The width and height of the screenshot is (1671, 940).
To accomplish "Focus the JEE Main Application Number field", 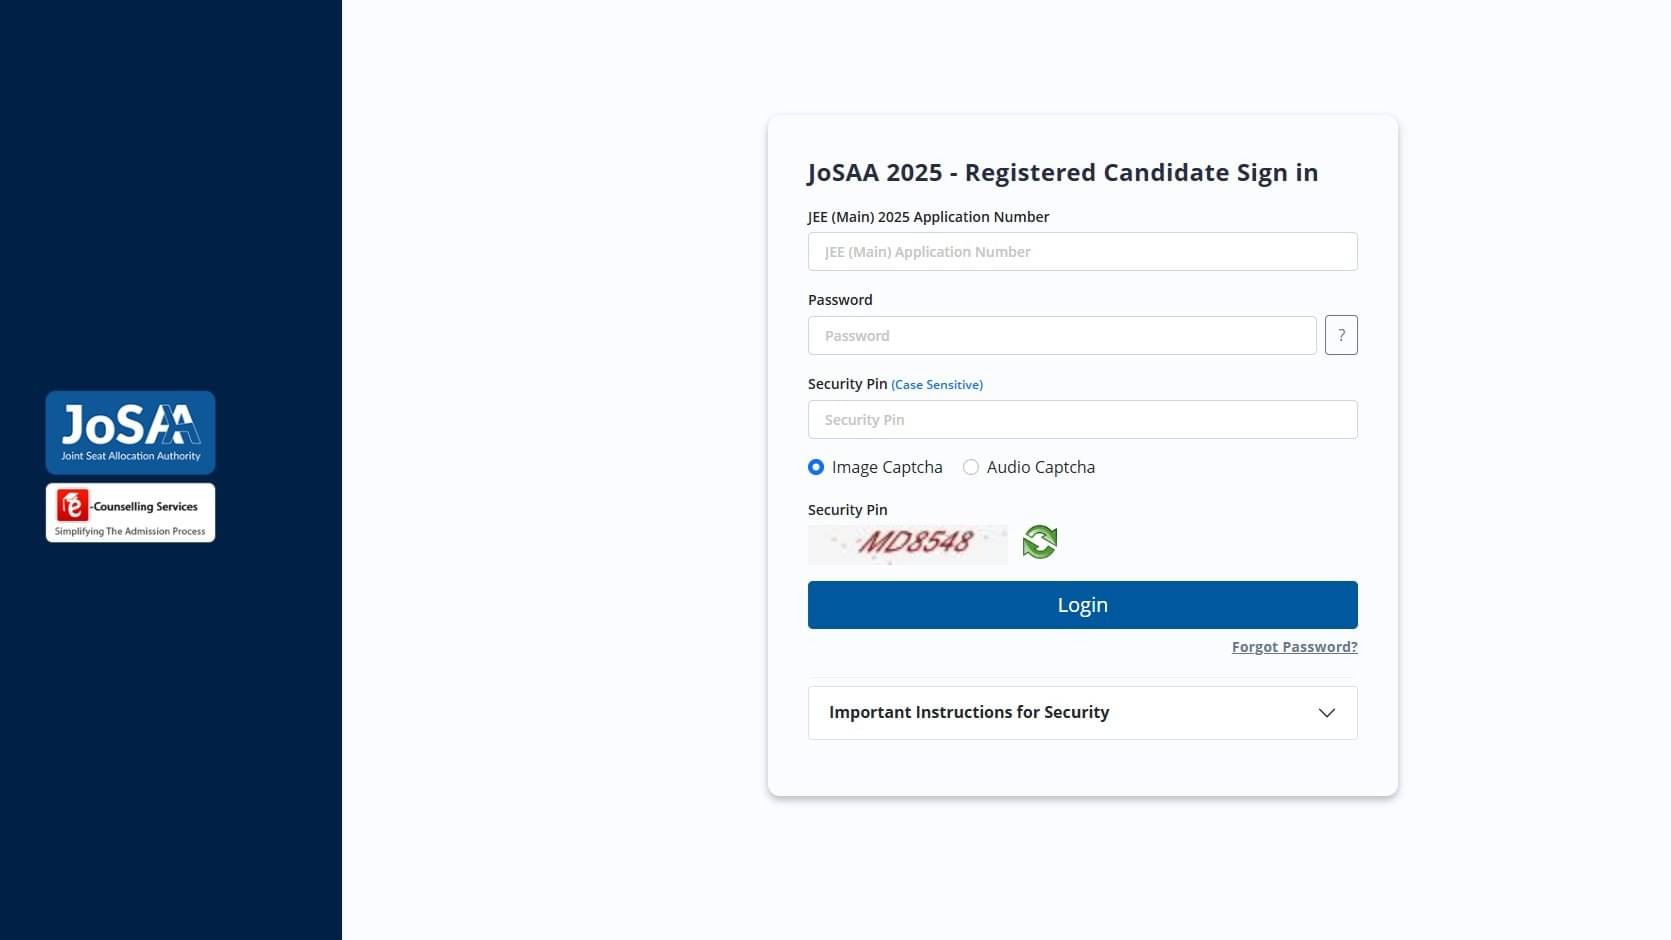I will pos(1082,251).
